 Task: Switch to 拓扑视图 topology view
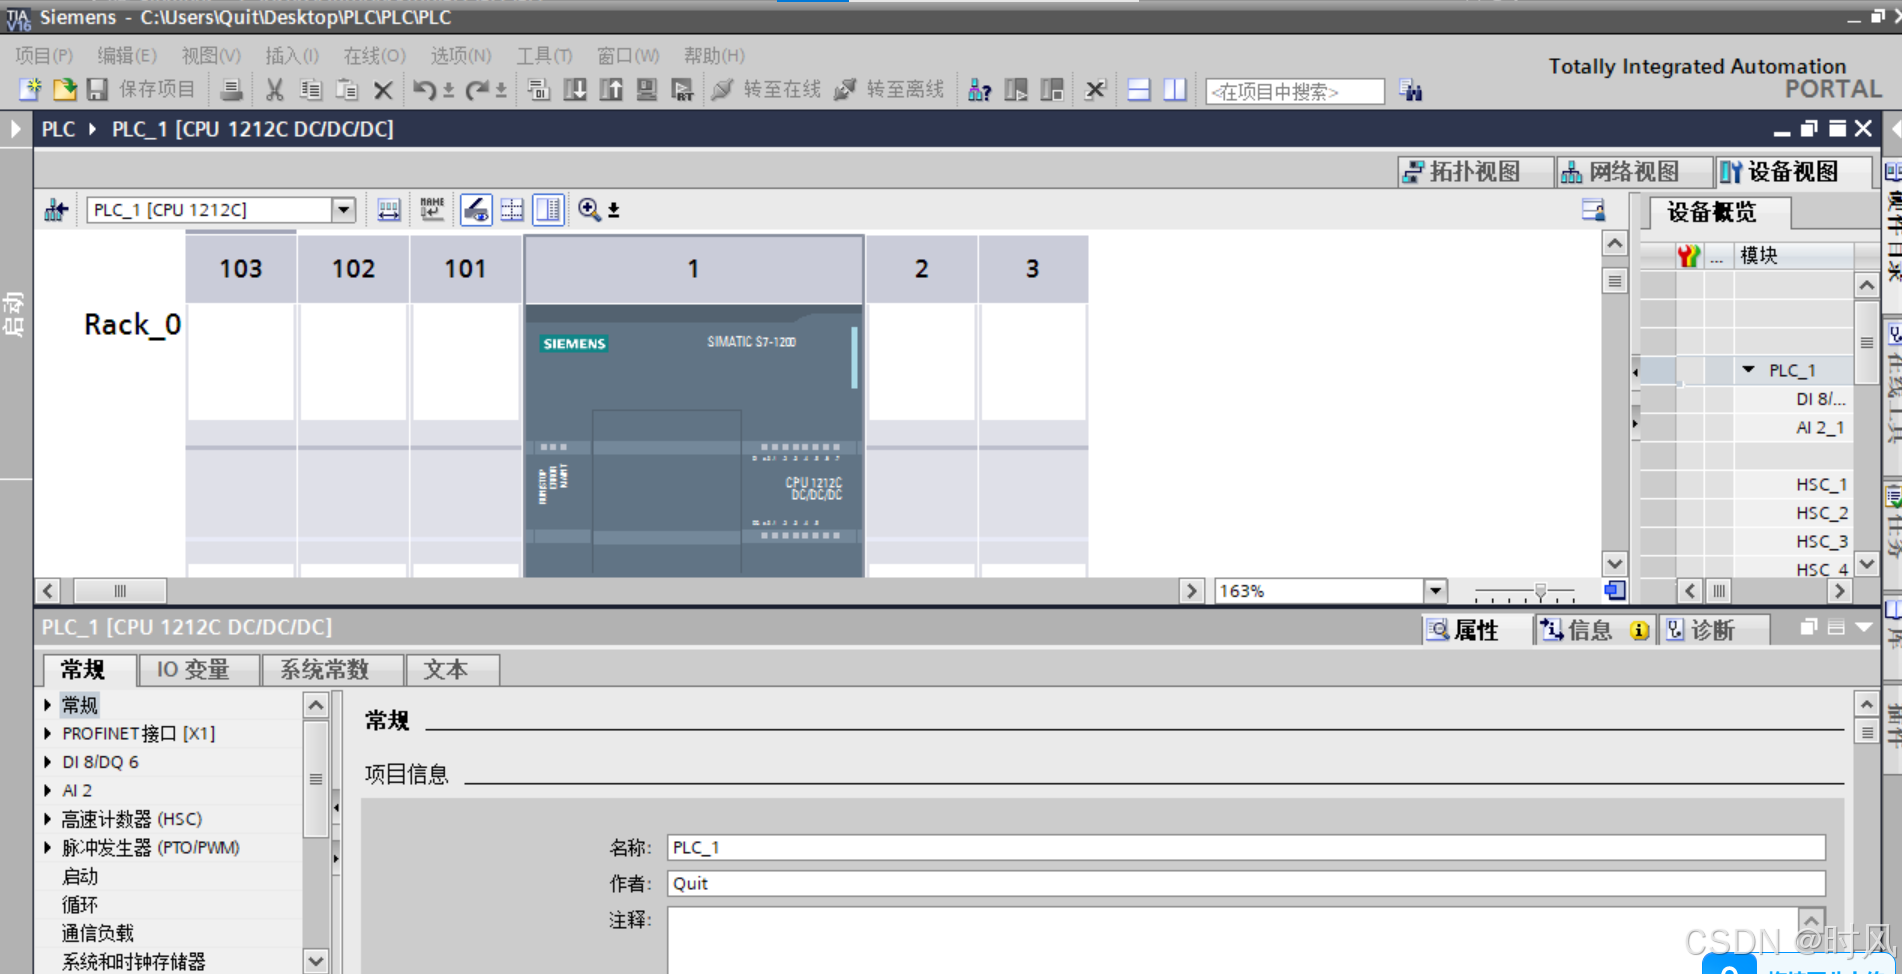coord(1475,172)
